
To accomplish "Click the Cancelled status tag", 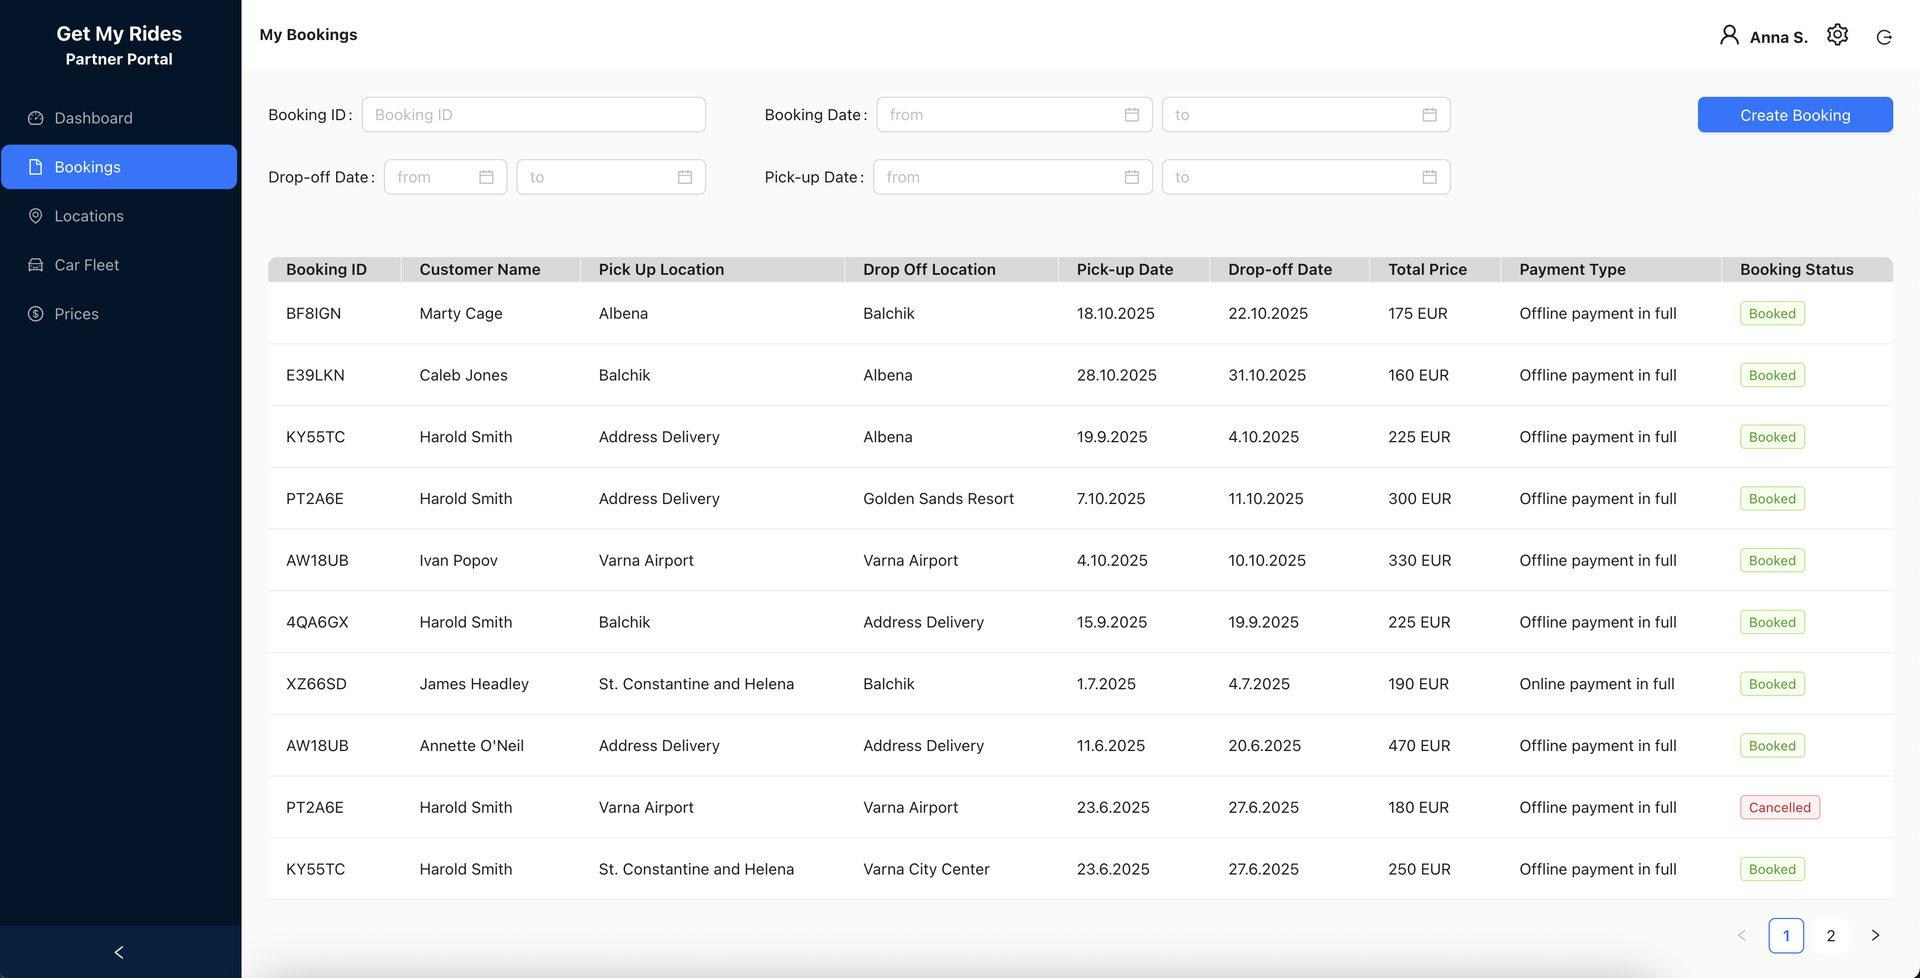I will tap(1779, 808).
